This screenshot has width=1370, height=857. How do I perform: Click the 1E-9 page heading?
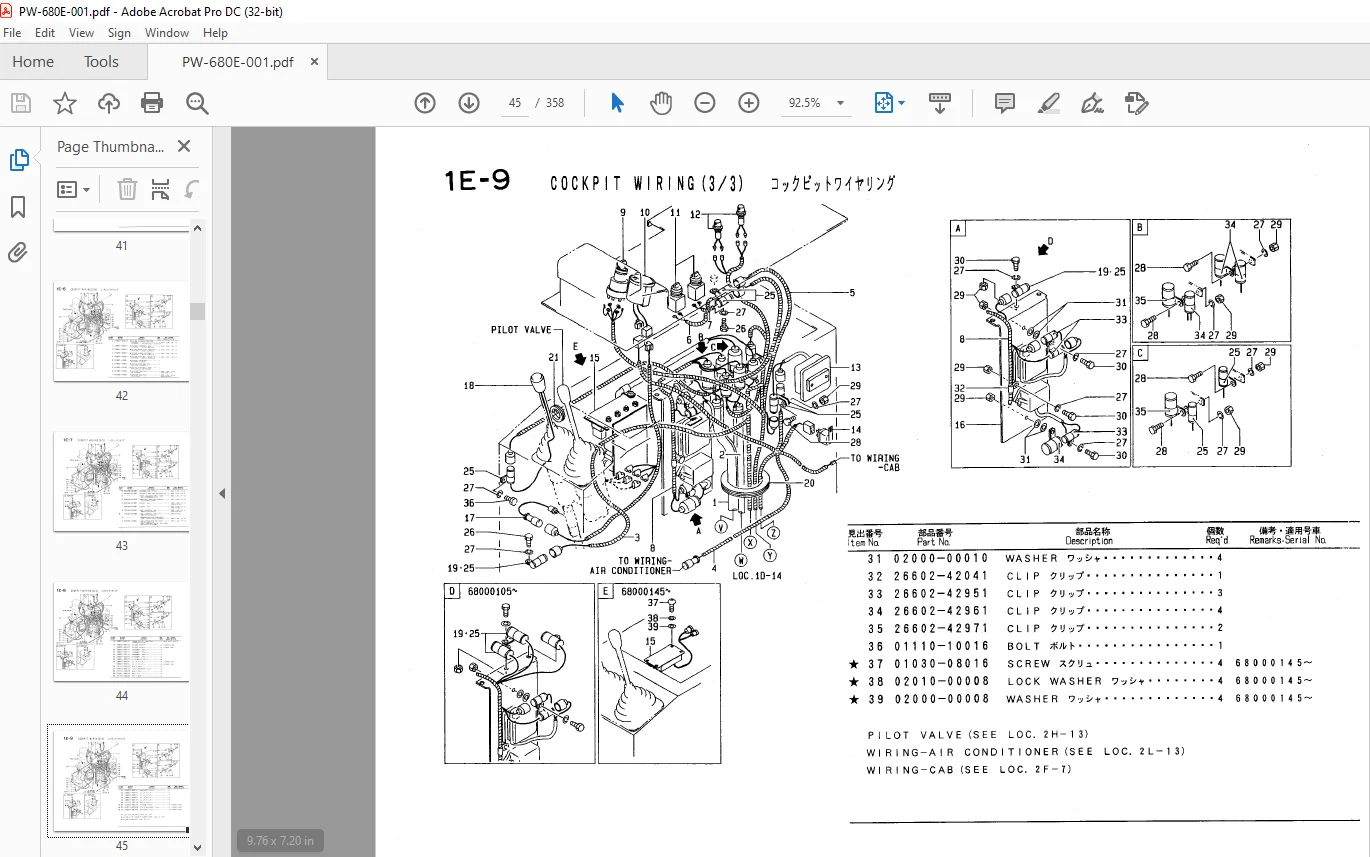point(477,181)
